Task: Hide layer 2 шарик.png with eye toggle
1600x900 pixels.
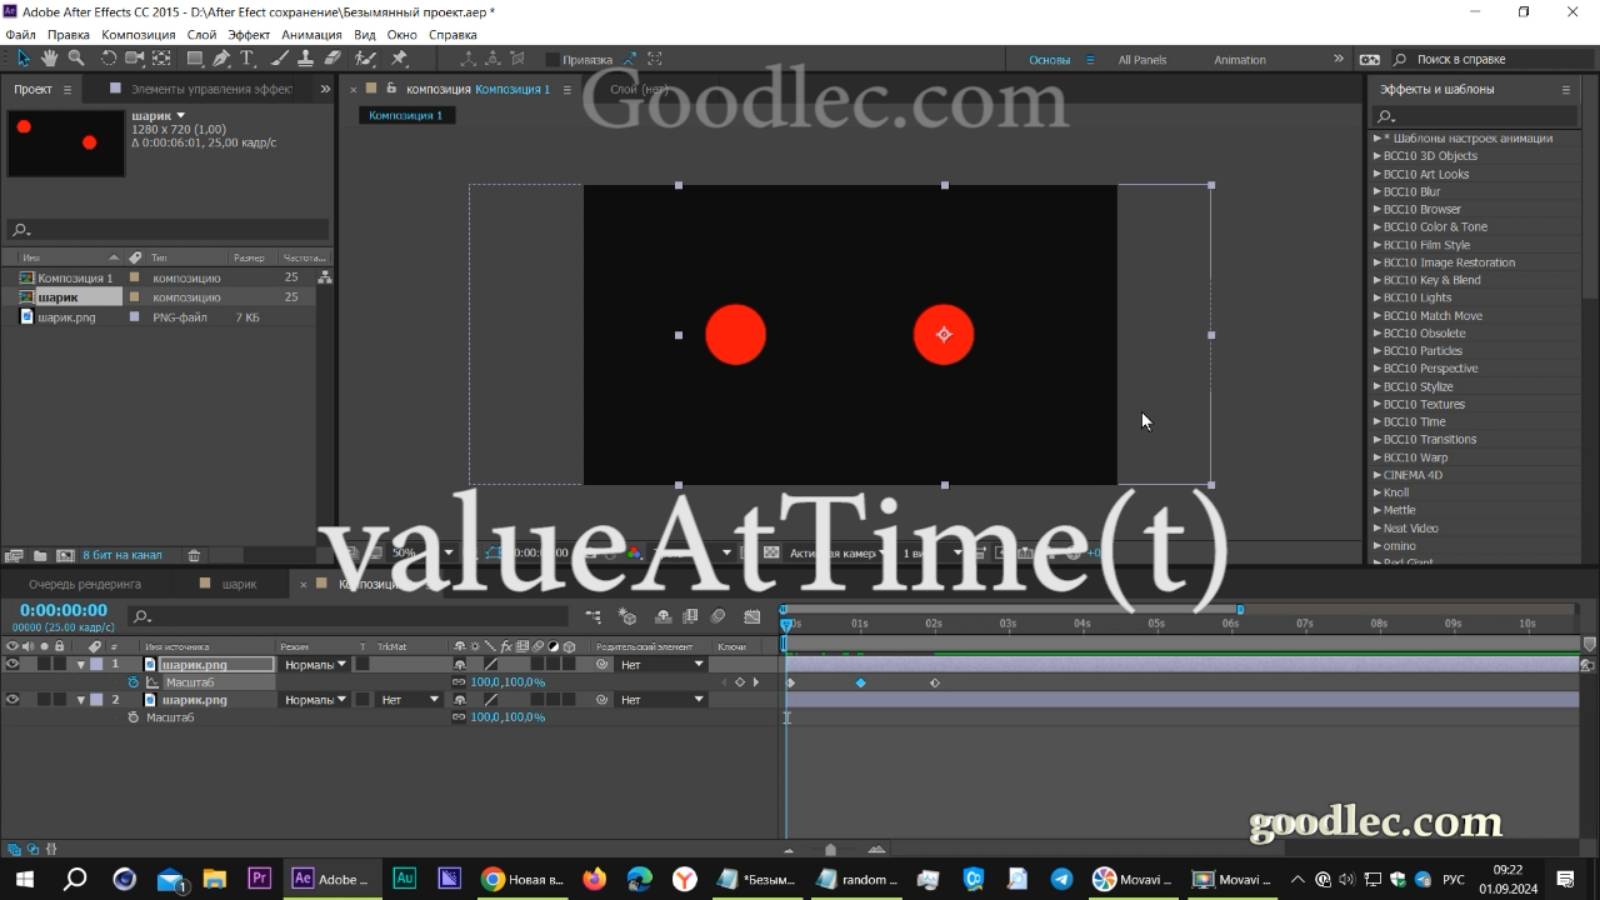Action: [x=12, y=700]
